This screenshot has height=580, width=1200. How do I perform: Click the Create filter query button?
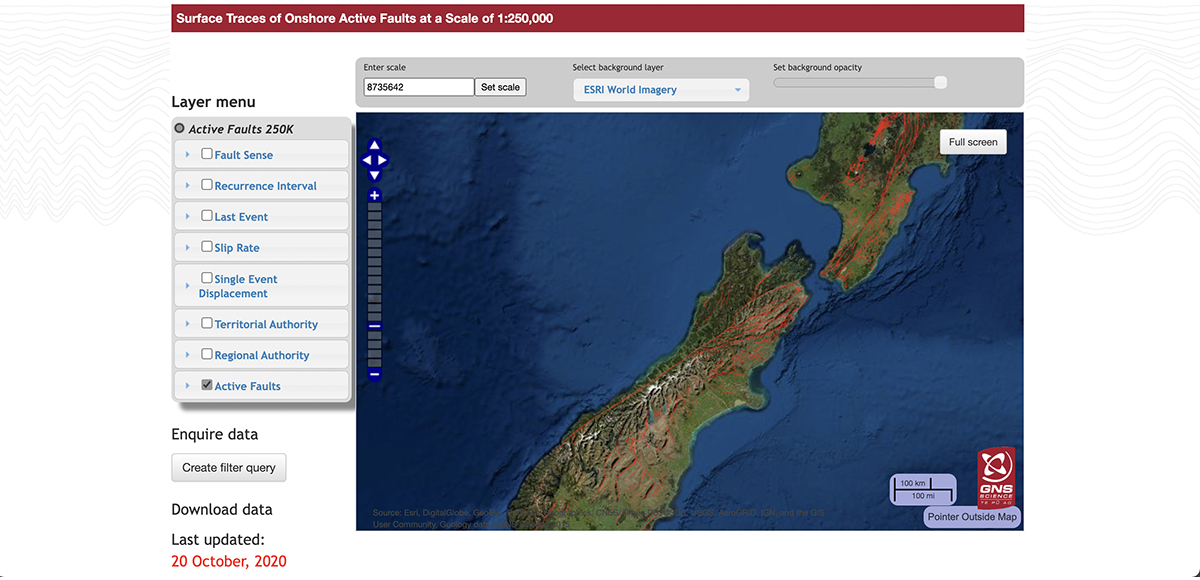click(229, 468)
